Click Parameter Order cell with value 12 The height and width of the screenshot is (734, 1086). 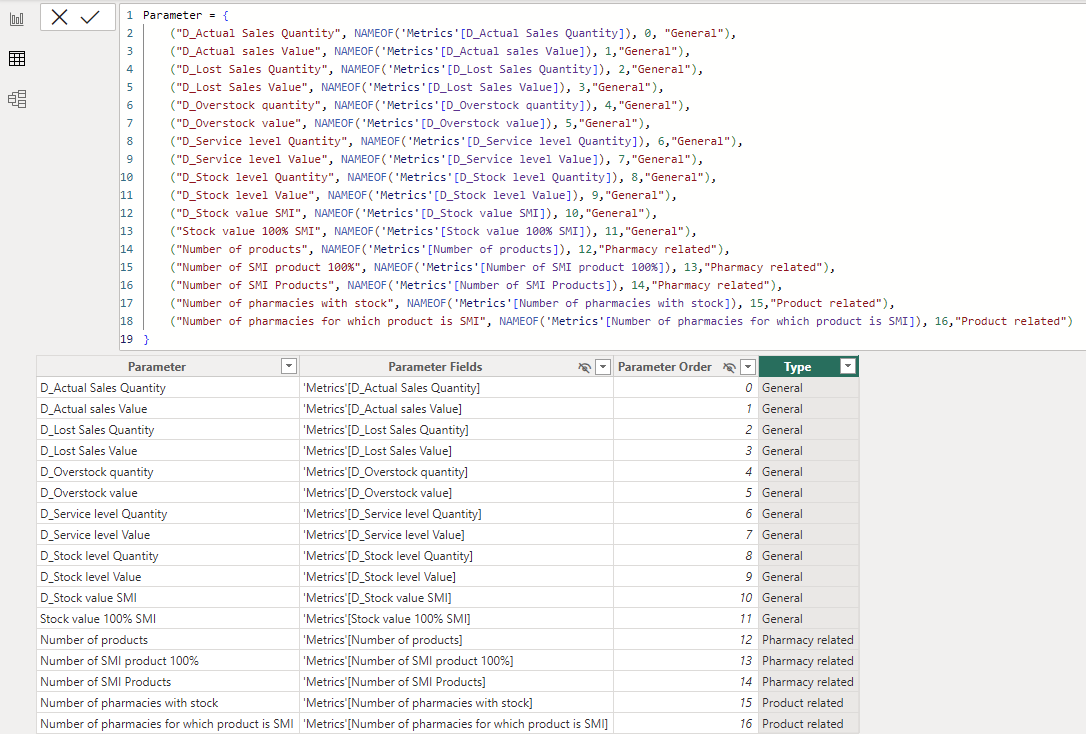pos(686,640)
